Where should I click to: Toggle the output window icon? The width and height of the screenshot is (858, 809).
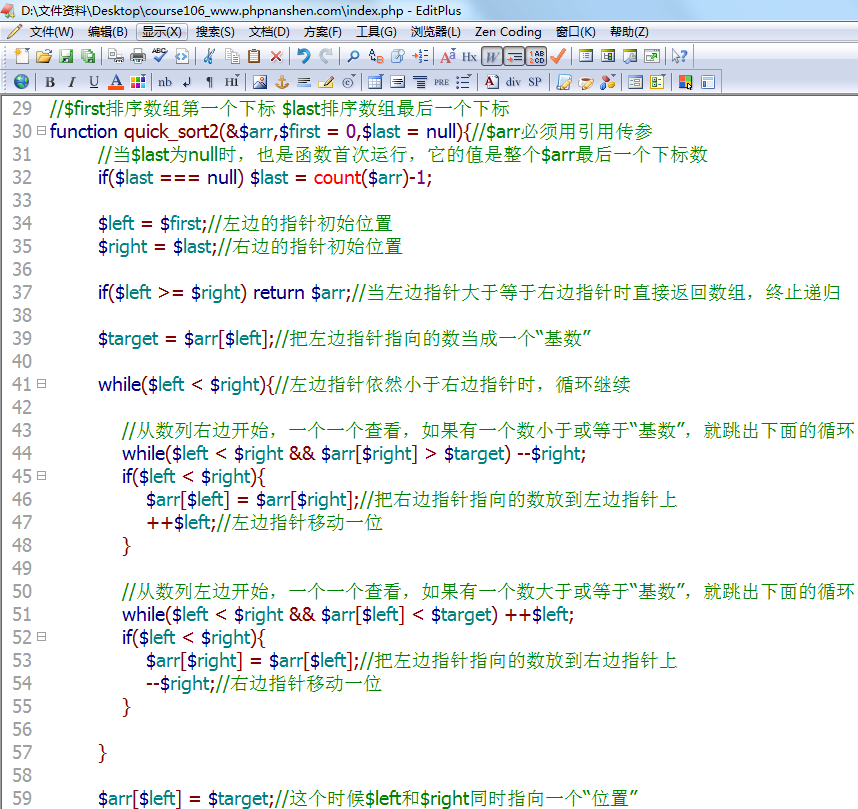(x=630, y=56)
